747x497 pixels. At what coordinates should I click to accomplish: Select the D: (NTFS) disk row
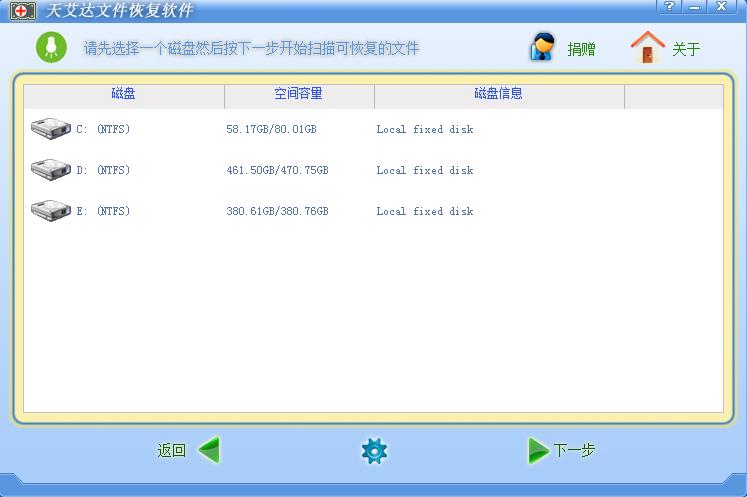(373, 170)
